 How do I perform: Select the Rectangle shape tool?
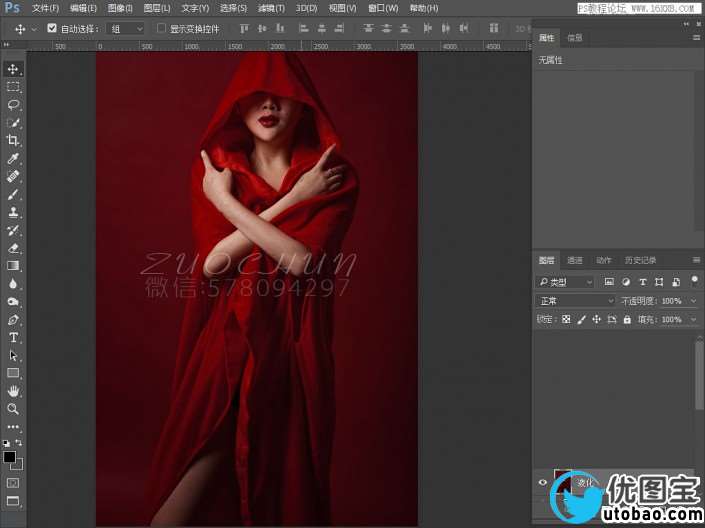click(13, 373)
